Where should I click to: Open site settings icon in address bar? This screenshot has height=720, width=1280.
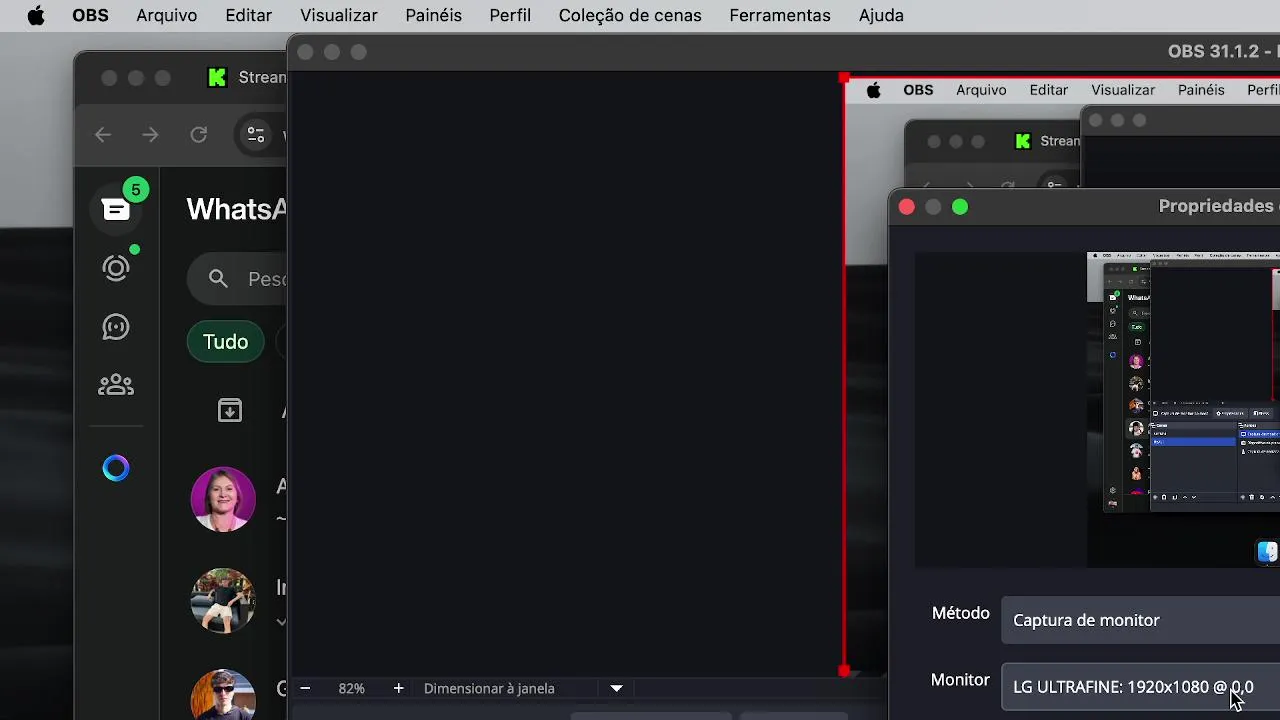point(256,135)
